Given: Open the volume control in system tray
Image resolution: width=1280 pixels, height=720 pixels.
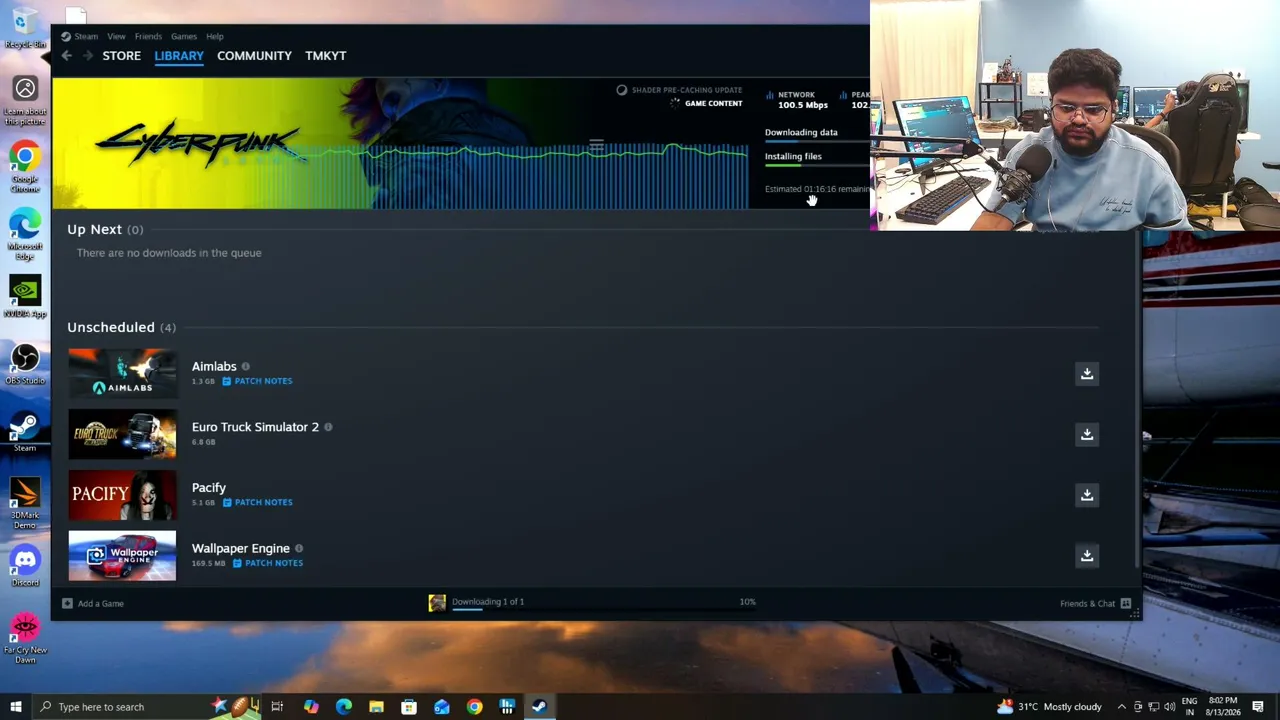Looking at the screenshot, I should [1169, 707].
